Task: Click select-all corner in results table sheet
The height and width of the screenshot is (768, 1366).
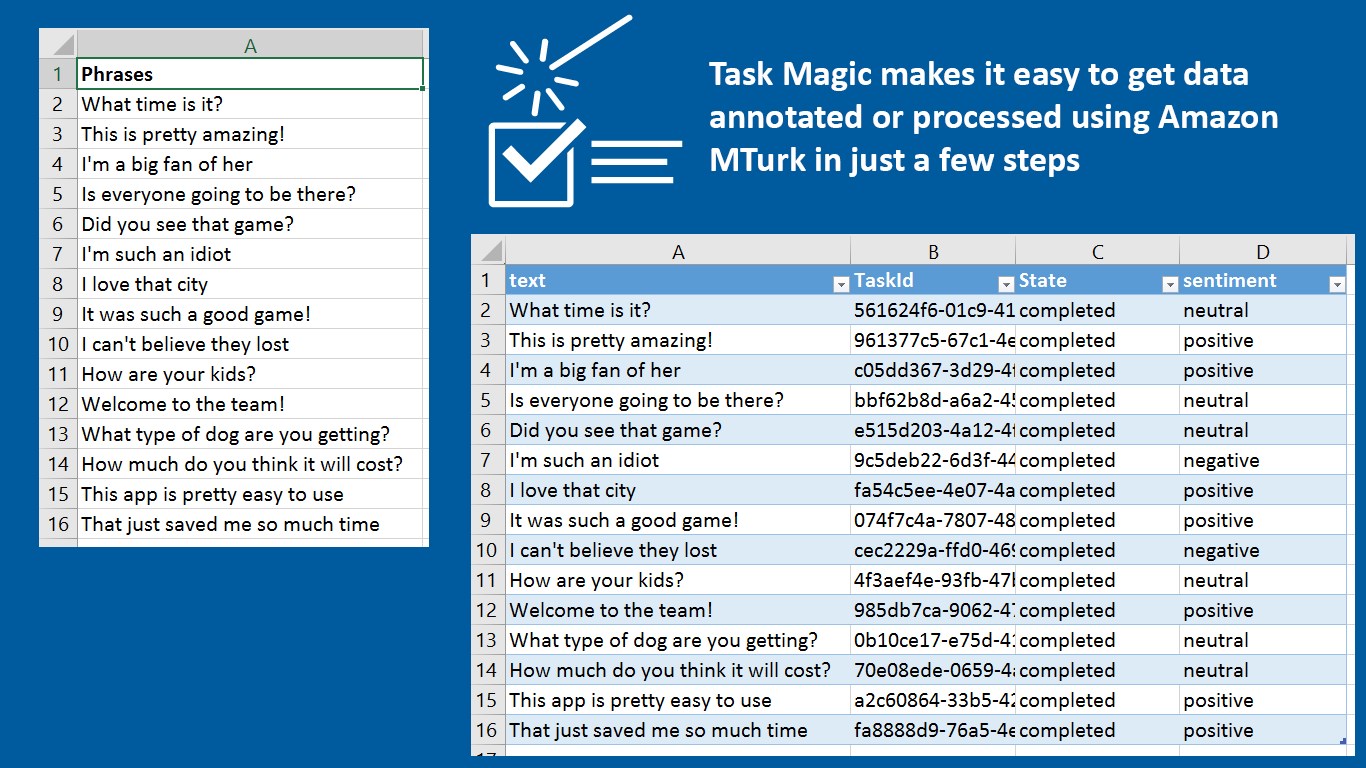Action: point(488,252)
